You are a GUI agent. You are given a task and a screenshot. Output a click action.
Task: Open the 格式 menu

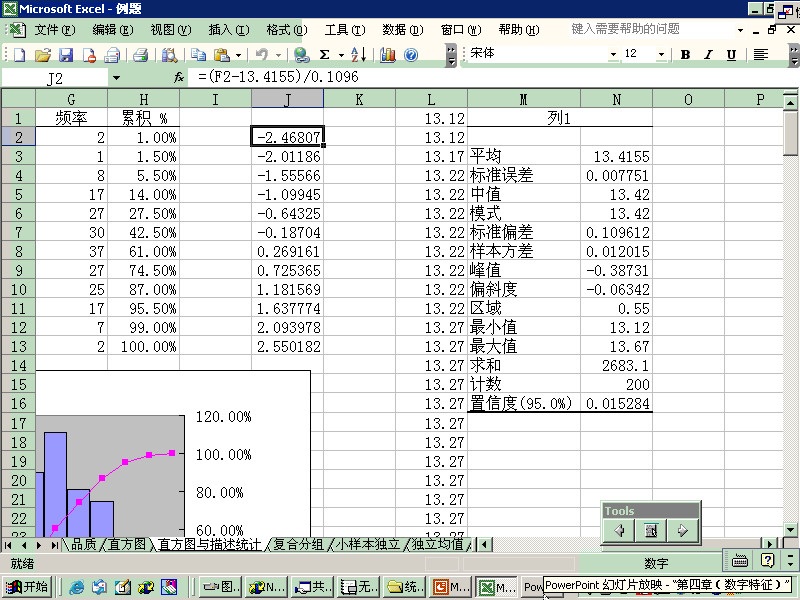click(x=287, y=30)
